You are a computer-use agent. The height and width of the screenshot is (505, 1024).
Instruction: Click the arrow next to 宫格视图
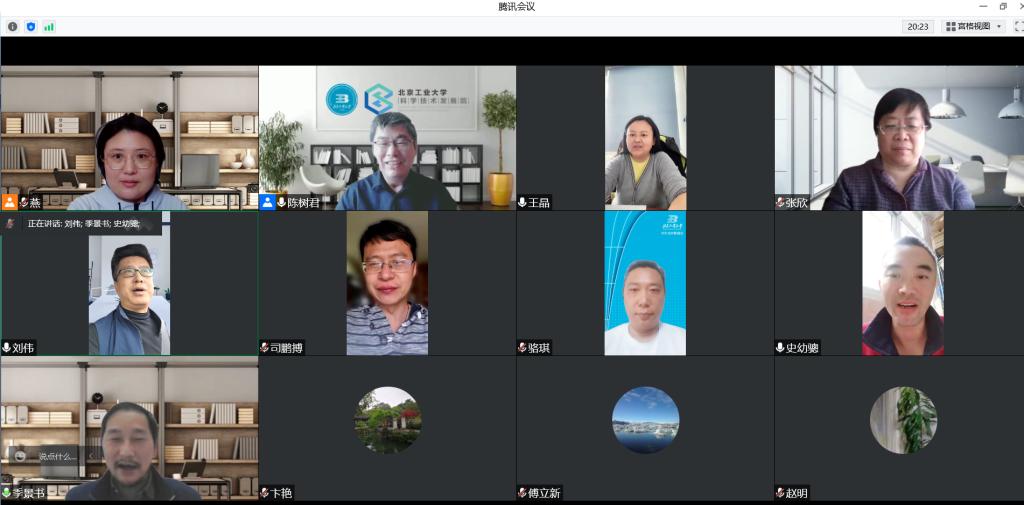[x=999, y=27]
